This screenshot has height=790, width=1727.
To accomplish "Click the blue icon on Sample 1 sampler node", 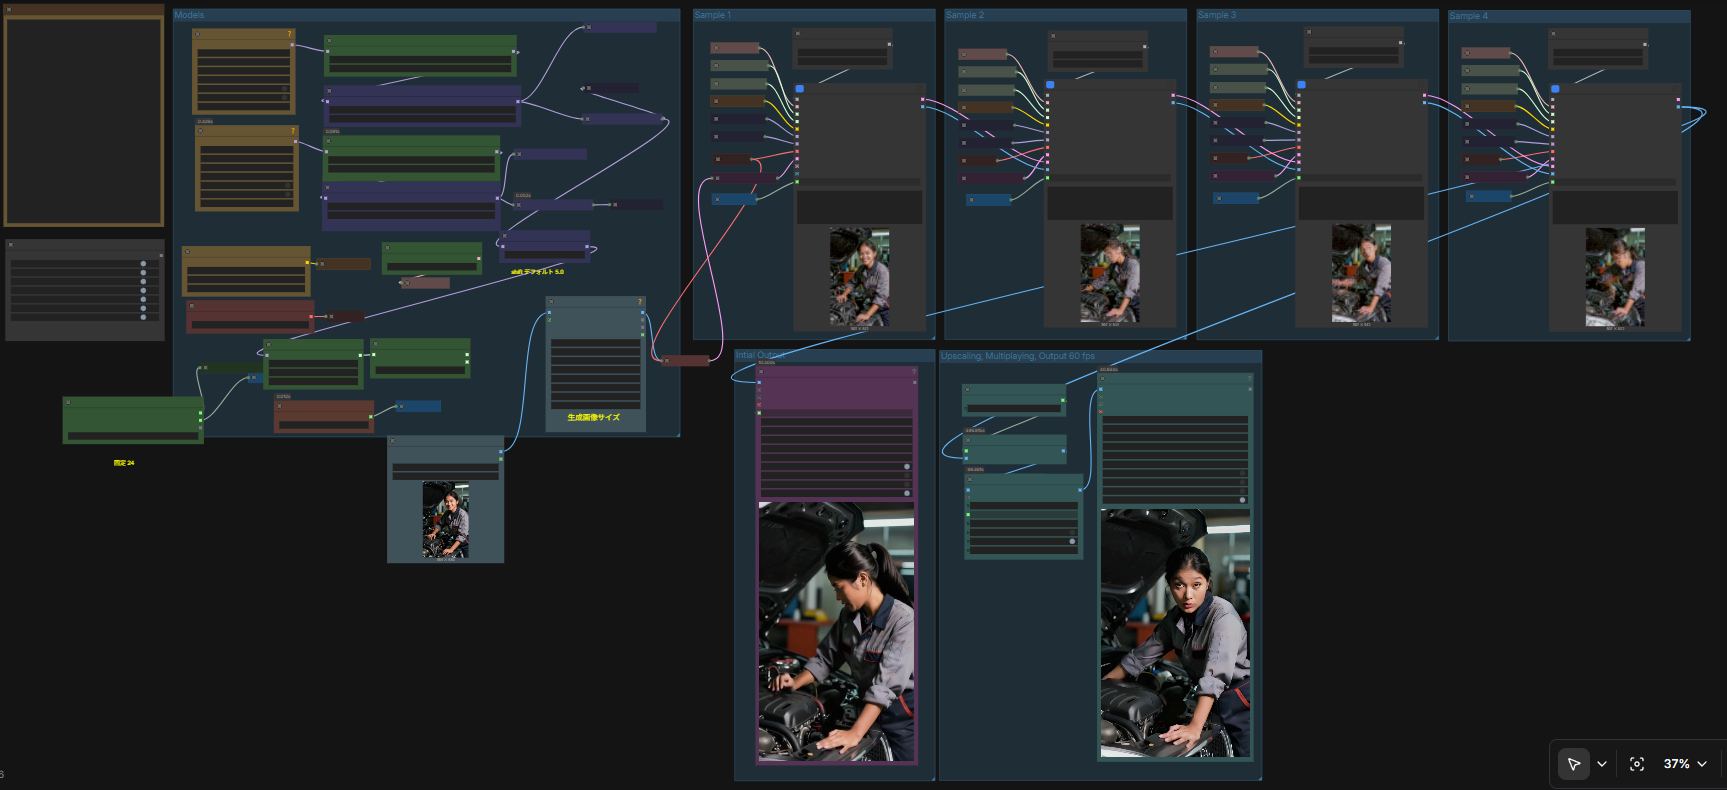I will pos(800,89).
